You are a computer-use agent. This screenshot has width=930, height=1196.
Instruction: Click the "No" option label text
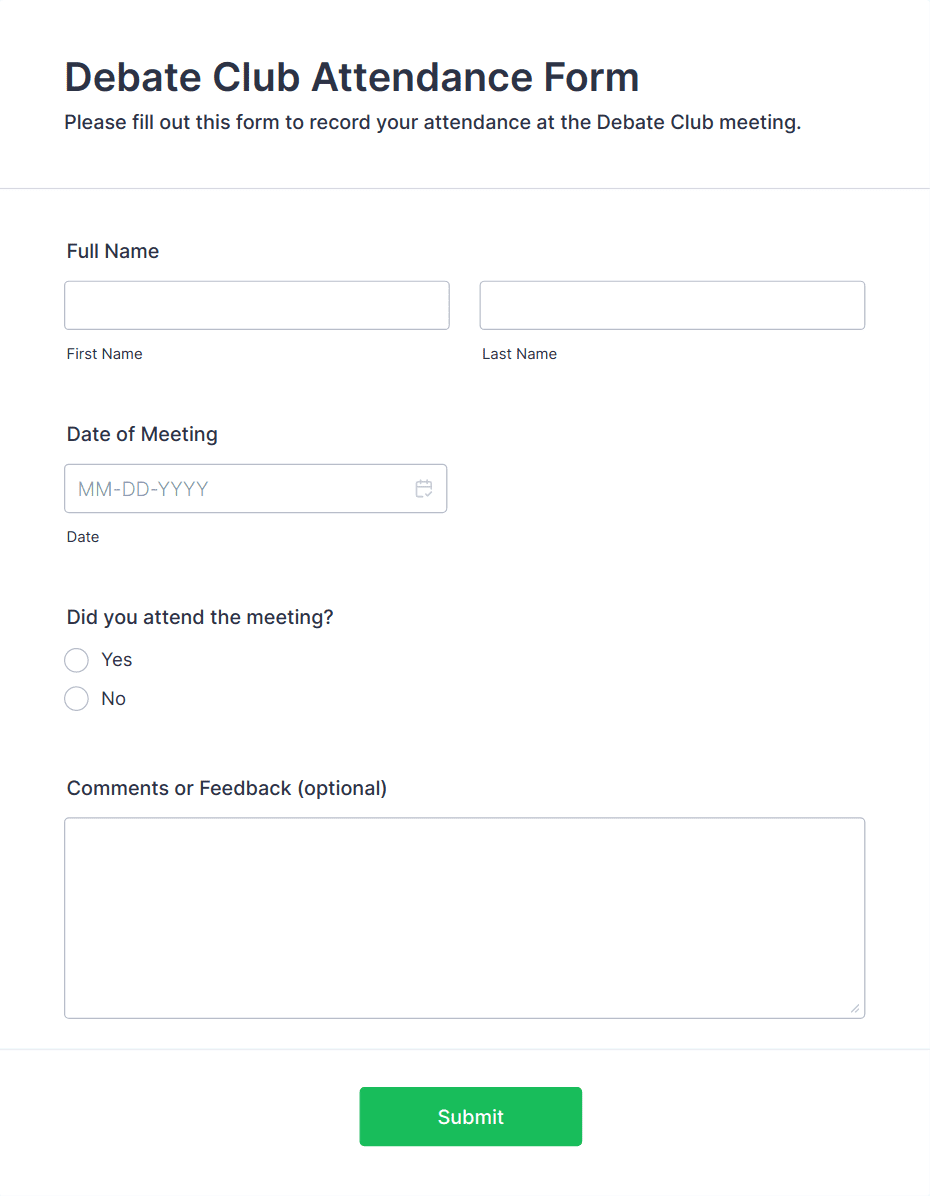(114, 699)
